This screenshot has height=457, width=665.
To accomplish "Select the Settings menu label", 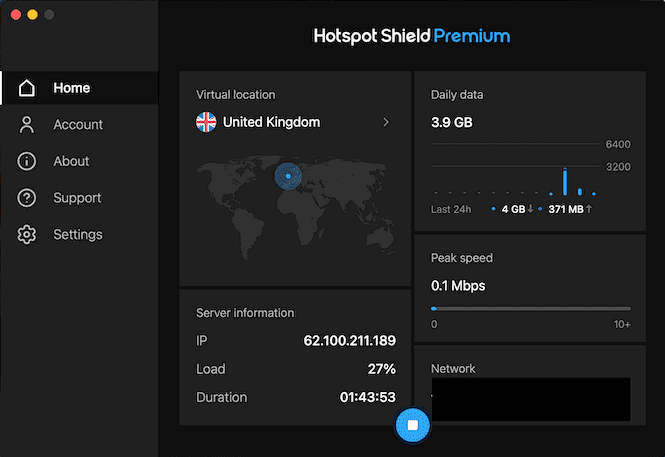I will tap(78, 235).
